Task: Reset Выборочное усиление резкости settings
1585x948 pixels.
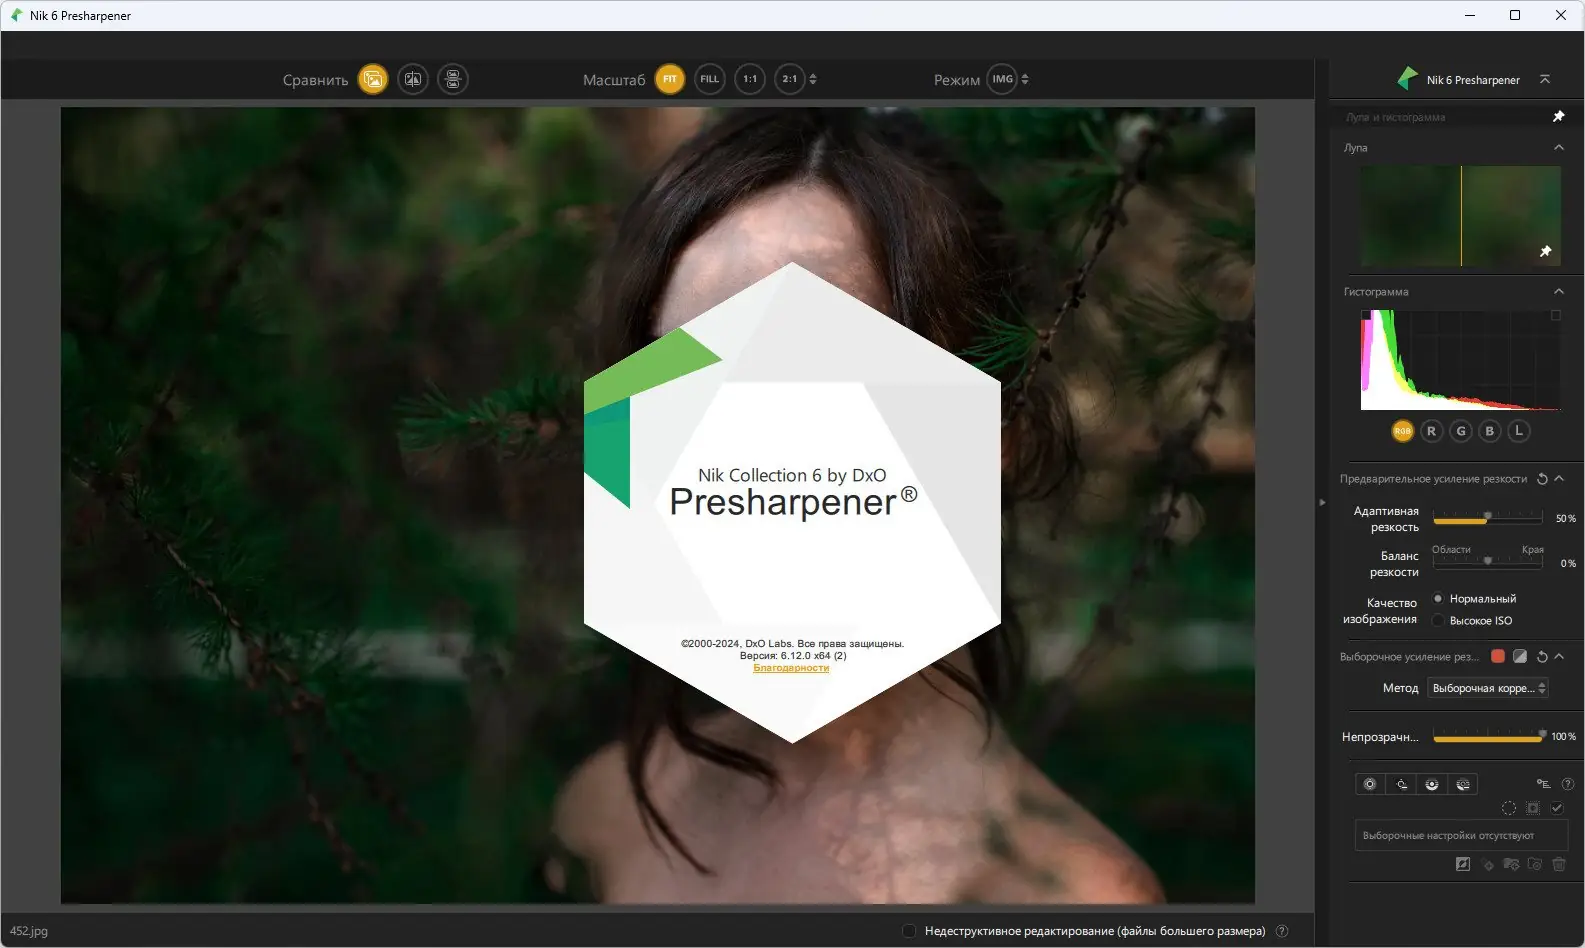Action: (1542, 657)
